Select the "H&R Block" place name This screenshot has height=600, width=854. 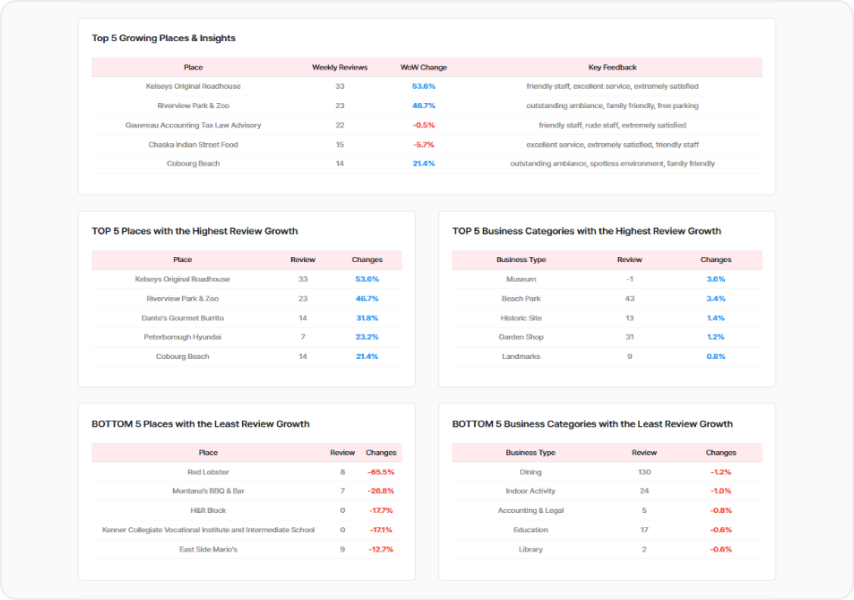pos(208,511)
